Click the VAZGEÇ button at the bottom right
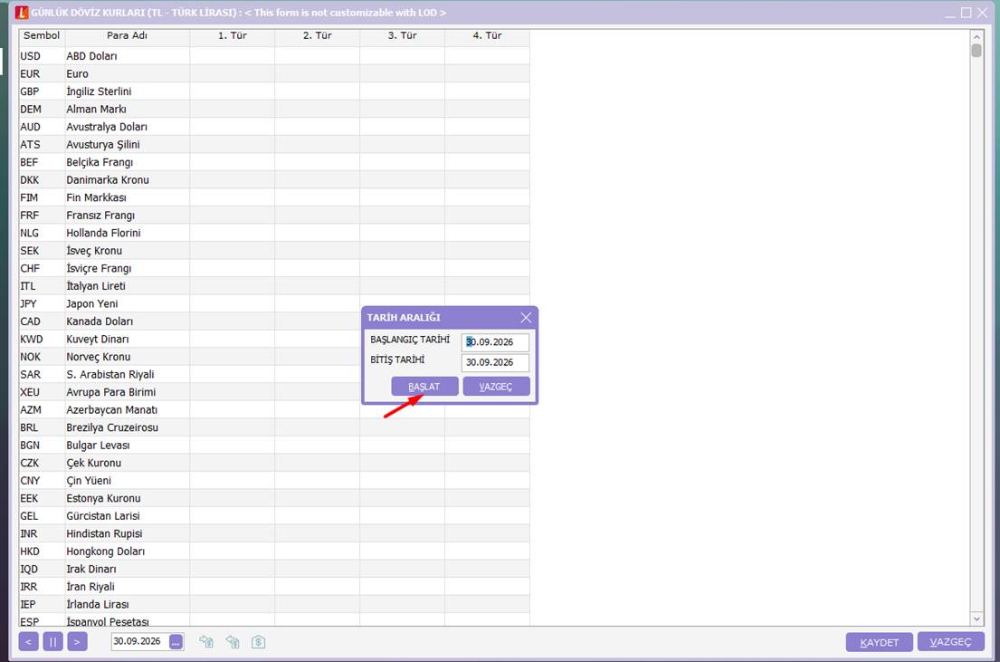 click(950, 642)
